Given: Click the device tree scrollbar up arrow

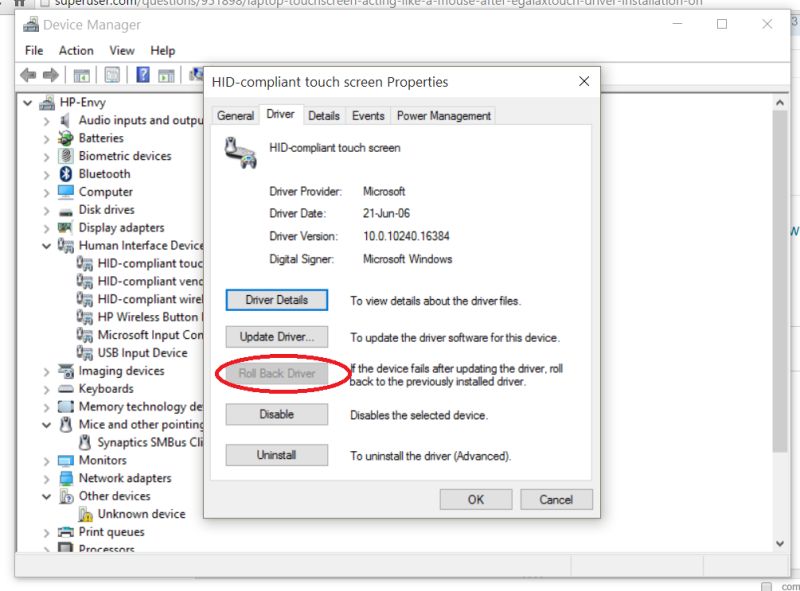Looking at the screenshot, I should 780,103.
